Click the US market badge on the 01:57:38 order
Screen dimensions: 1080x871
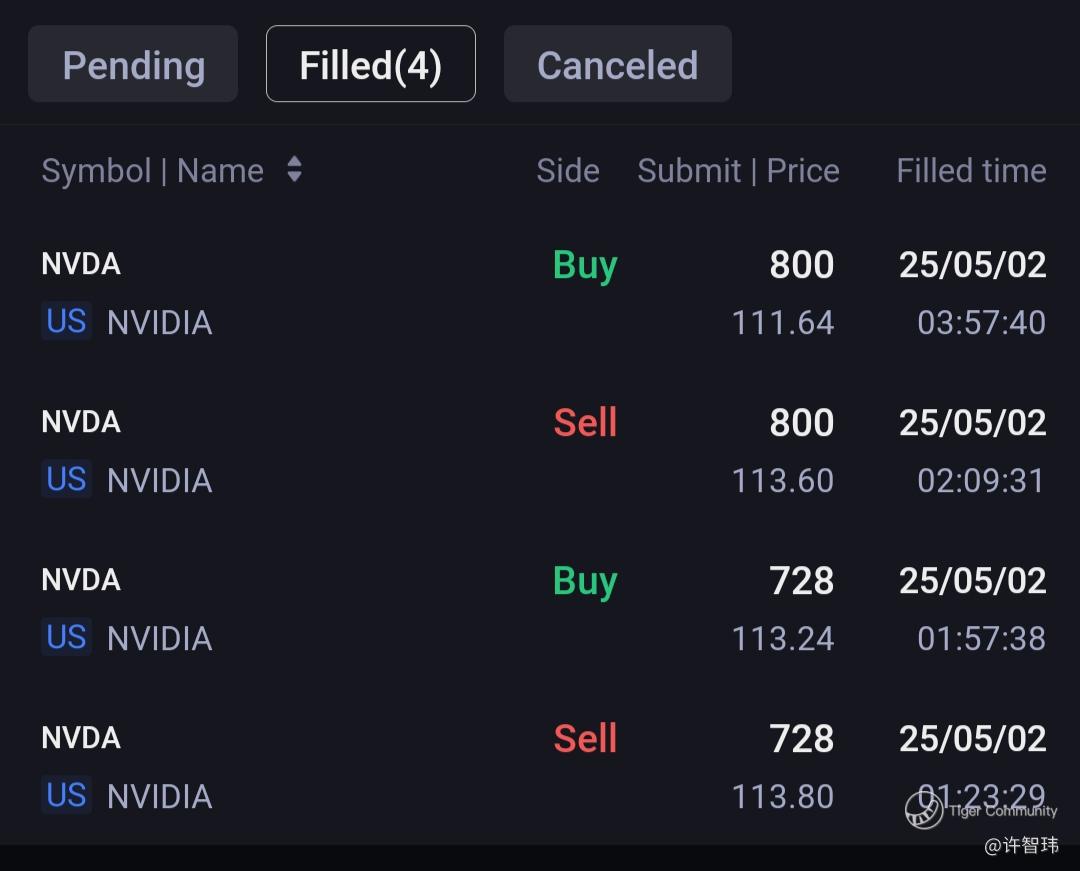coord(67,638)
